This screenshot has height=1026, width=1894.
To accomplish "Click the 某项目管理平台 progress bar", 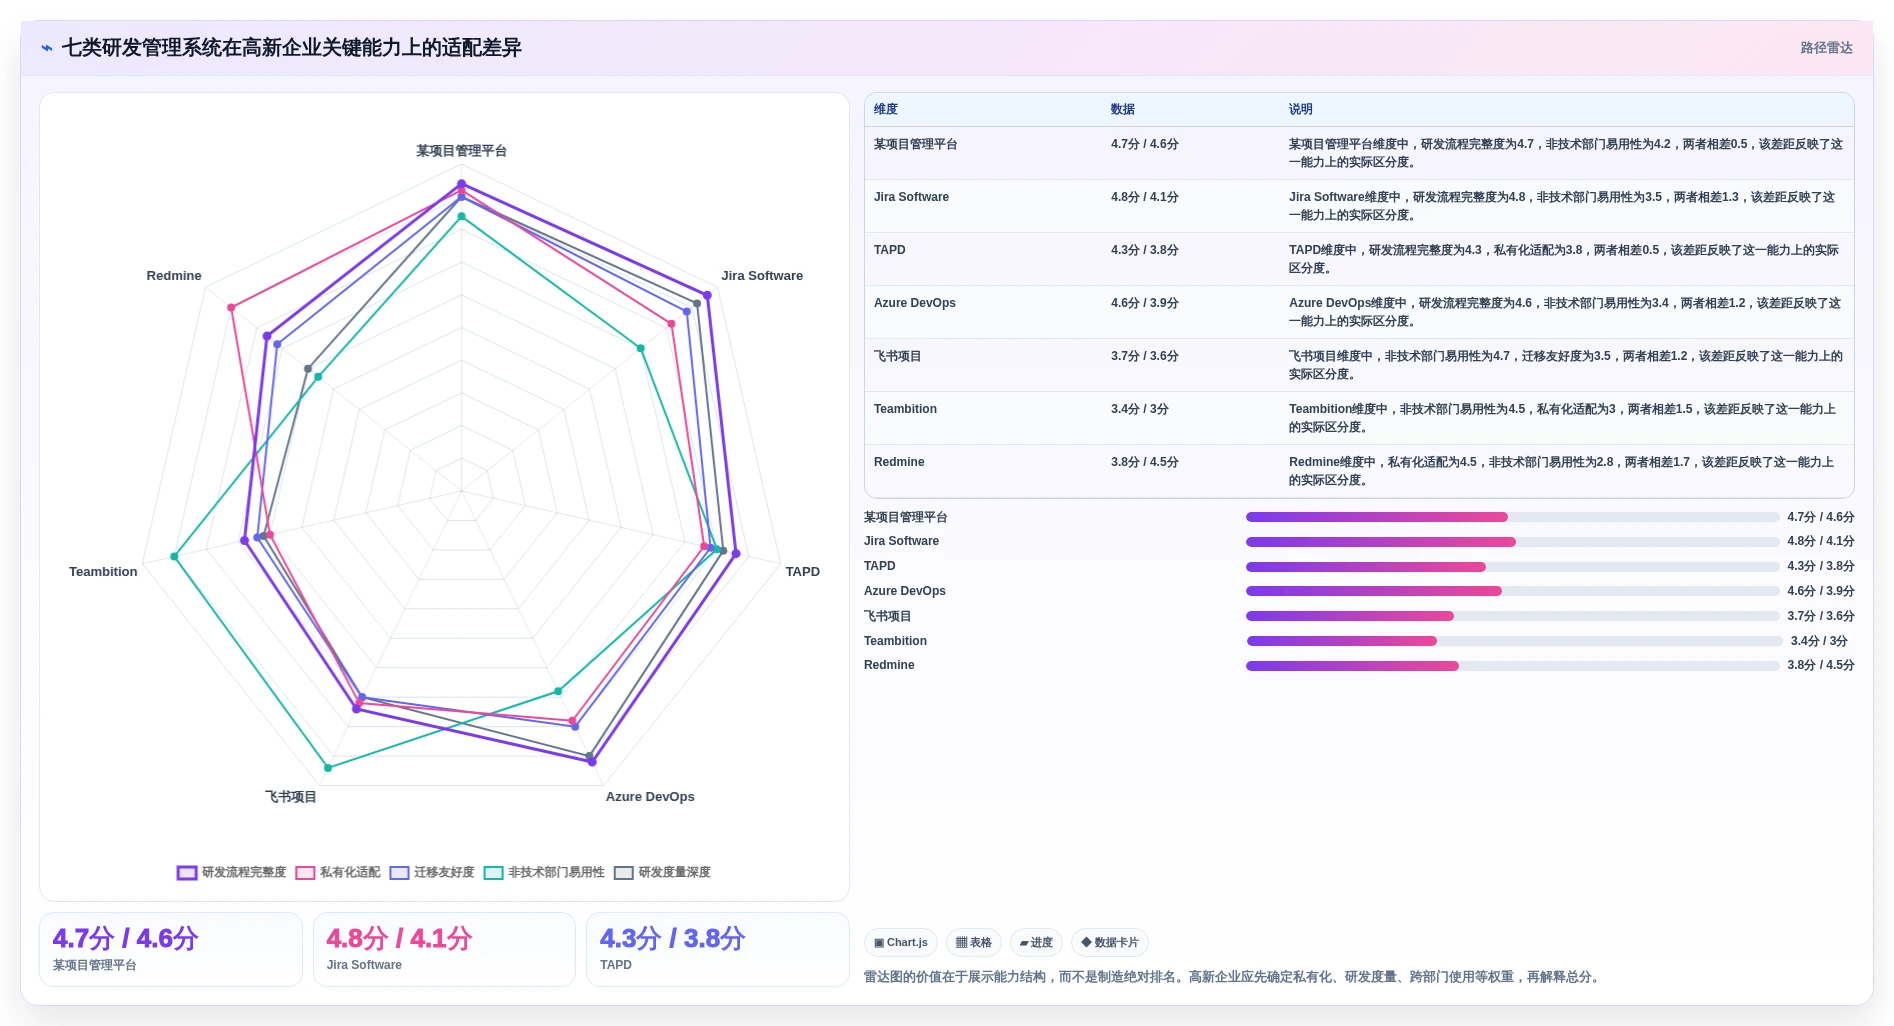I will (1512, 517).
